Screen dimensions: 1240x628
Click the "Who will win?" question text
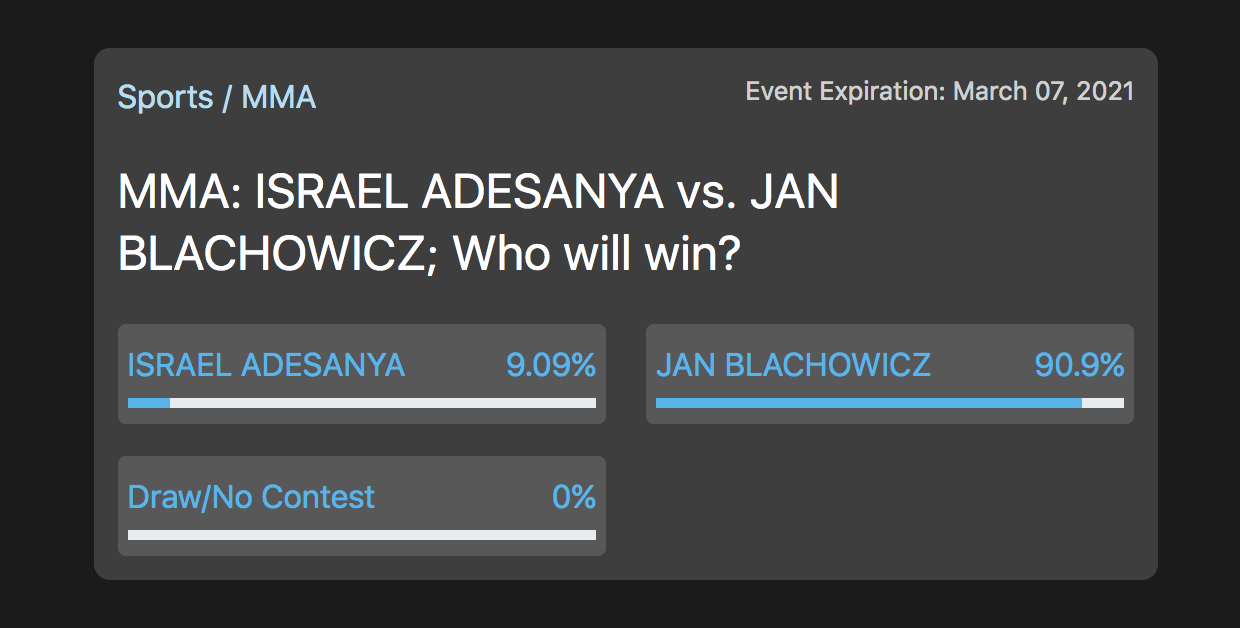click(596, 254)
